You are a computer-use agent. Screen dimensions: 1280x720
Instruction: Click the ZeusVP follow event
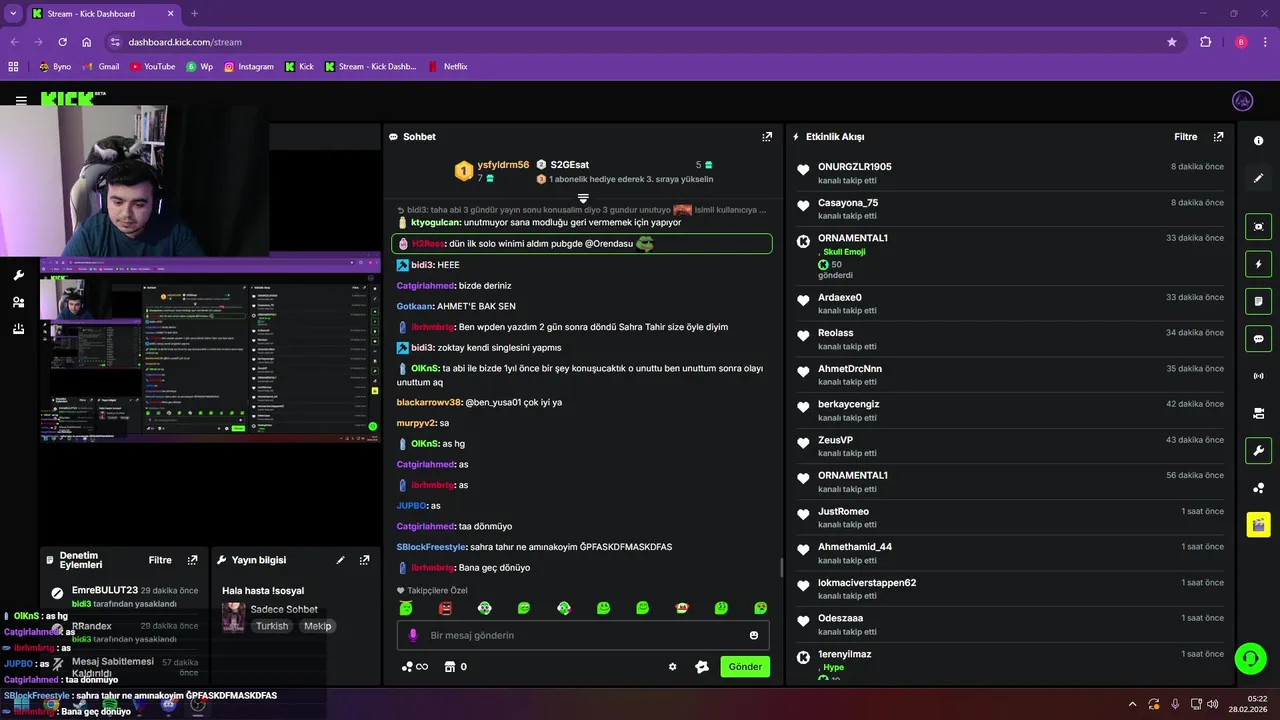[1010, 446]
